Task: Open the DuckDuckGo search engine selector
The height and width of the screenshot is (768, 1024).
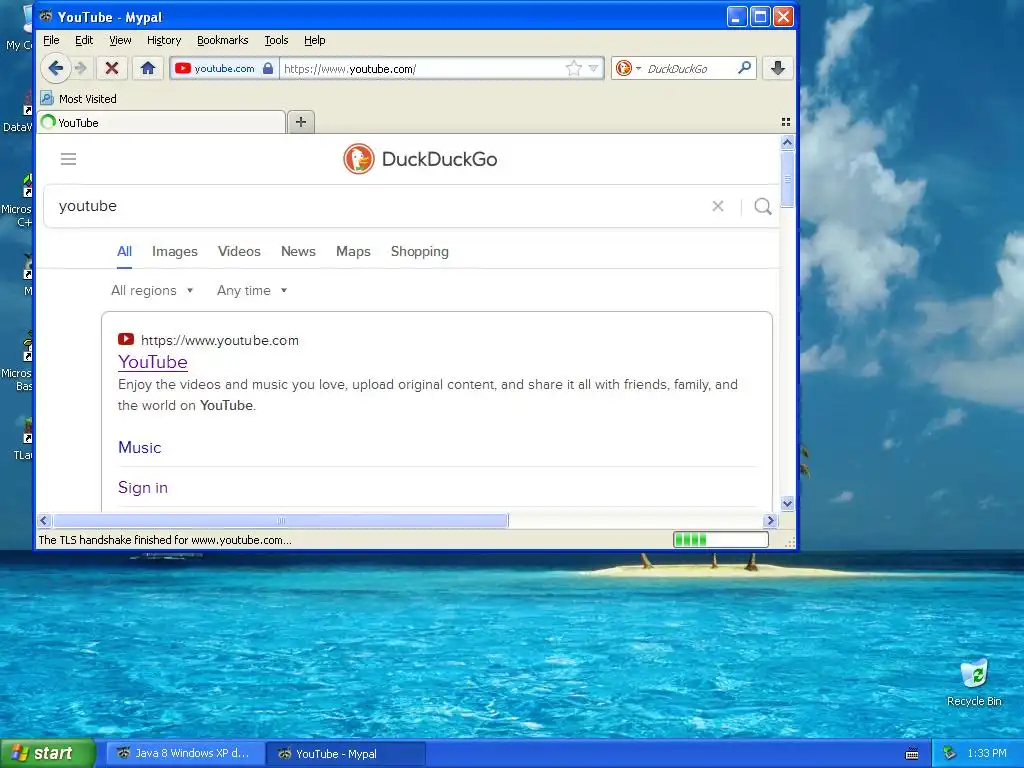Action: pyautogui.click(x=628, y=68)
